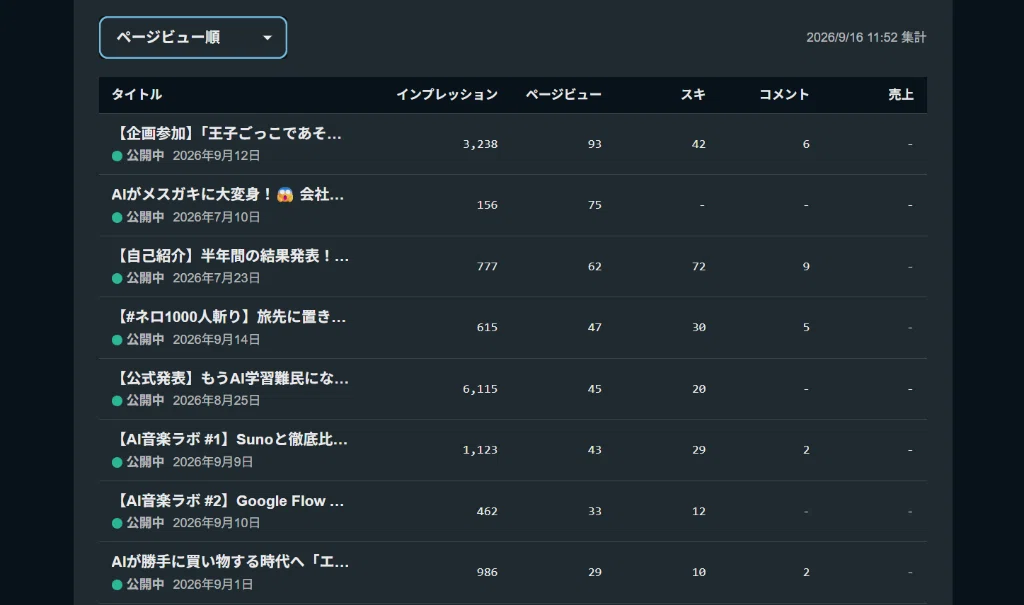Click the 72 likes value
This screenshot has width=1024, height=605.
699,267
